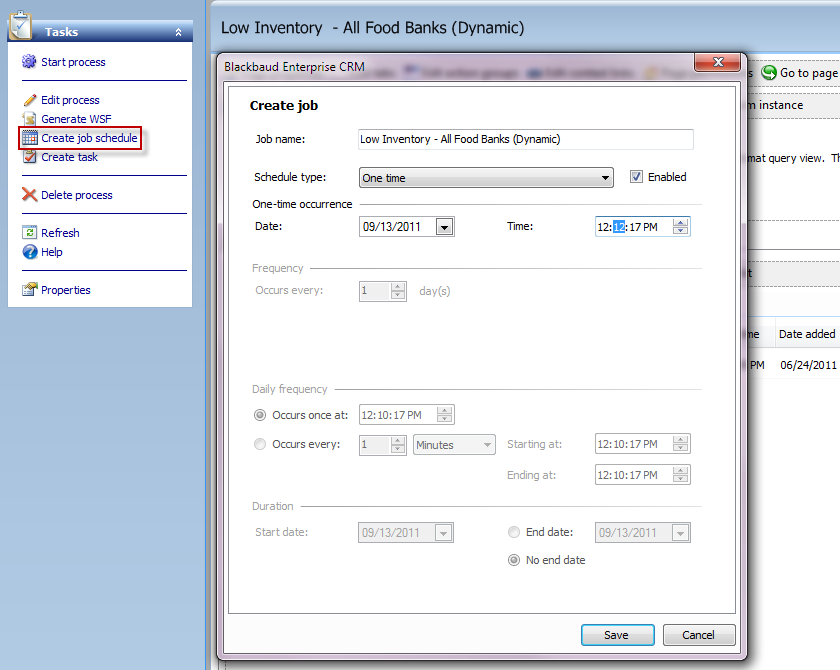Click the Job name text field
This screenshot has height=670, width=840.
tap(526, 139)
